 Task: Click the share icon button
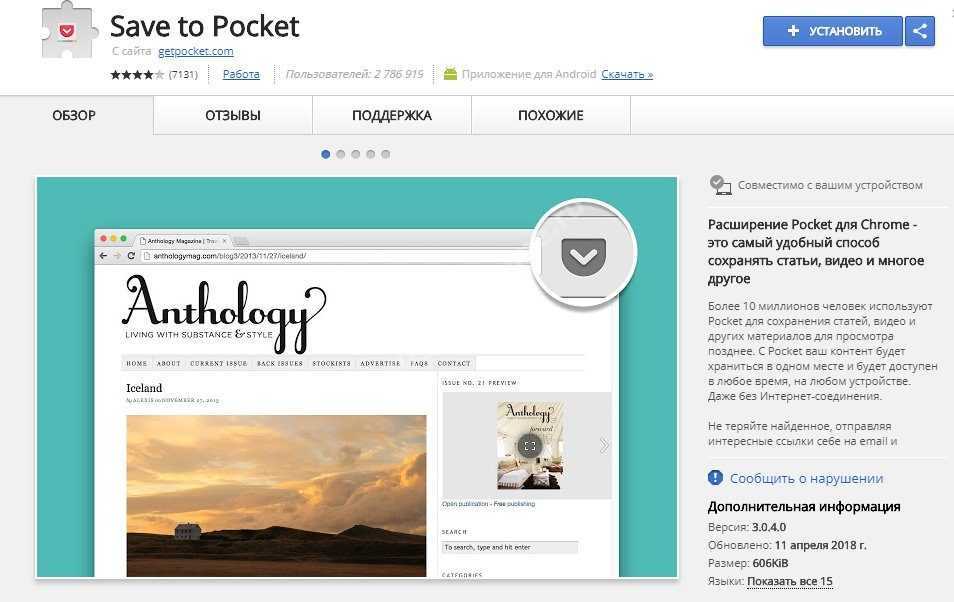pos(919,31)
